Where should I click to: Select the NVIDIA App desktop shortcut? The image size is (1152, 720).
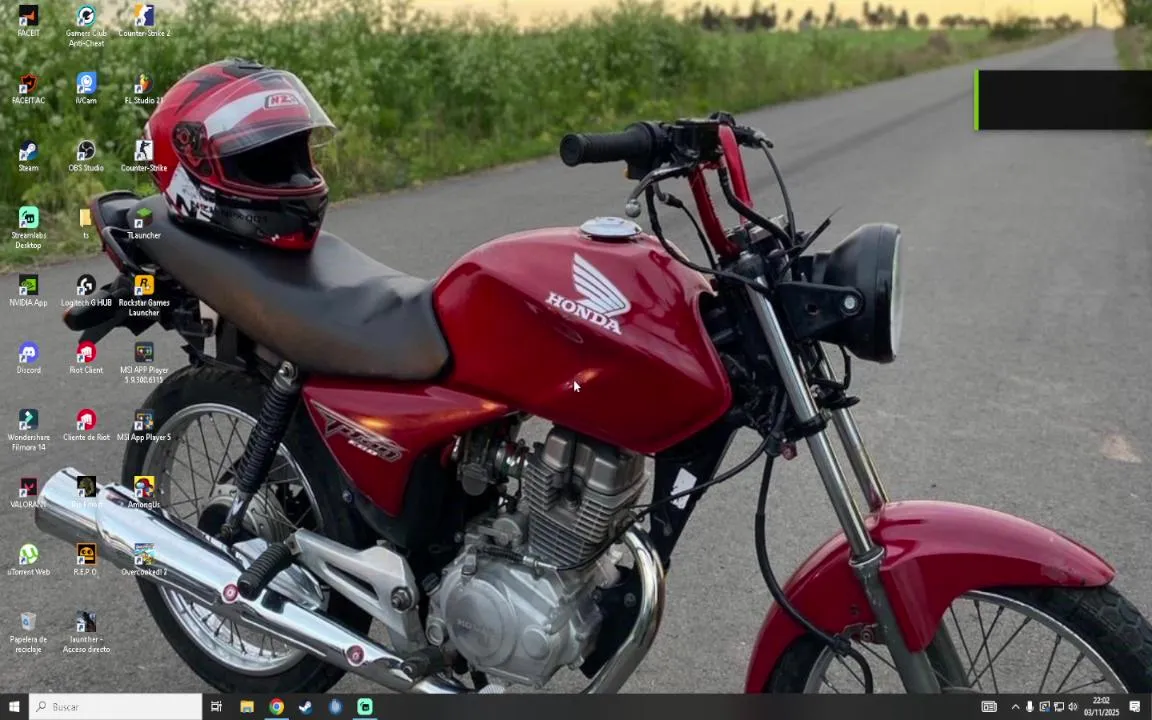pyautogui.click(x=28, y=291)
